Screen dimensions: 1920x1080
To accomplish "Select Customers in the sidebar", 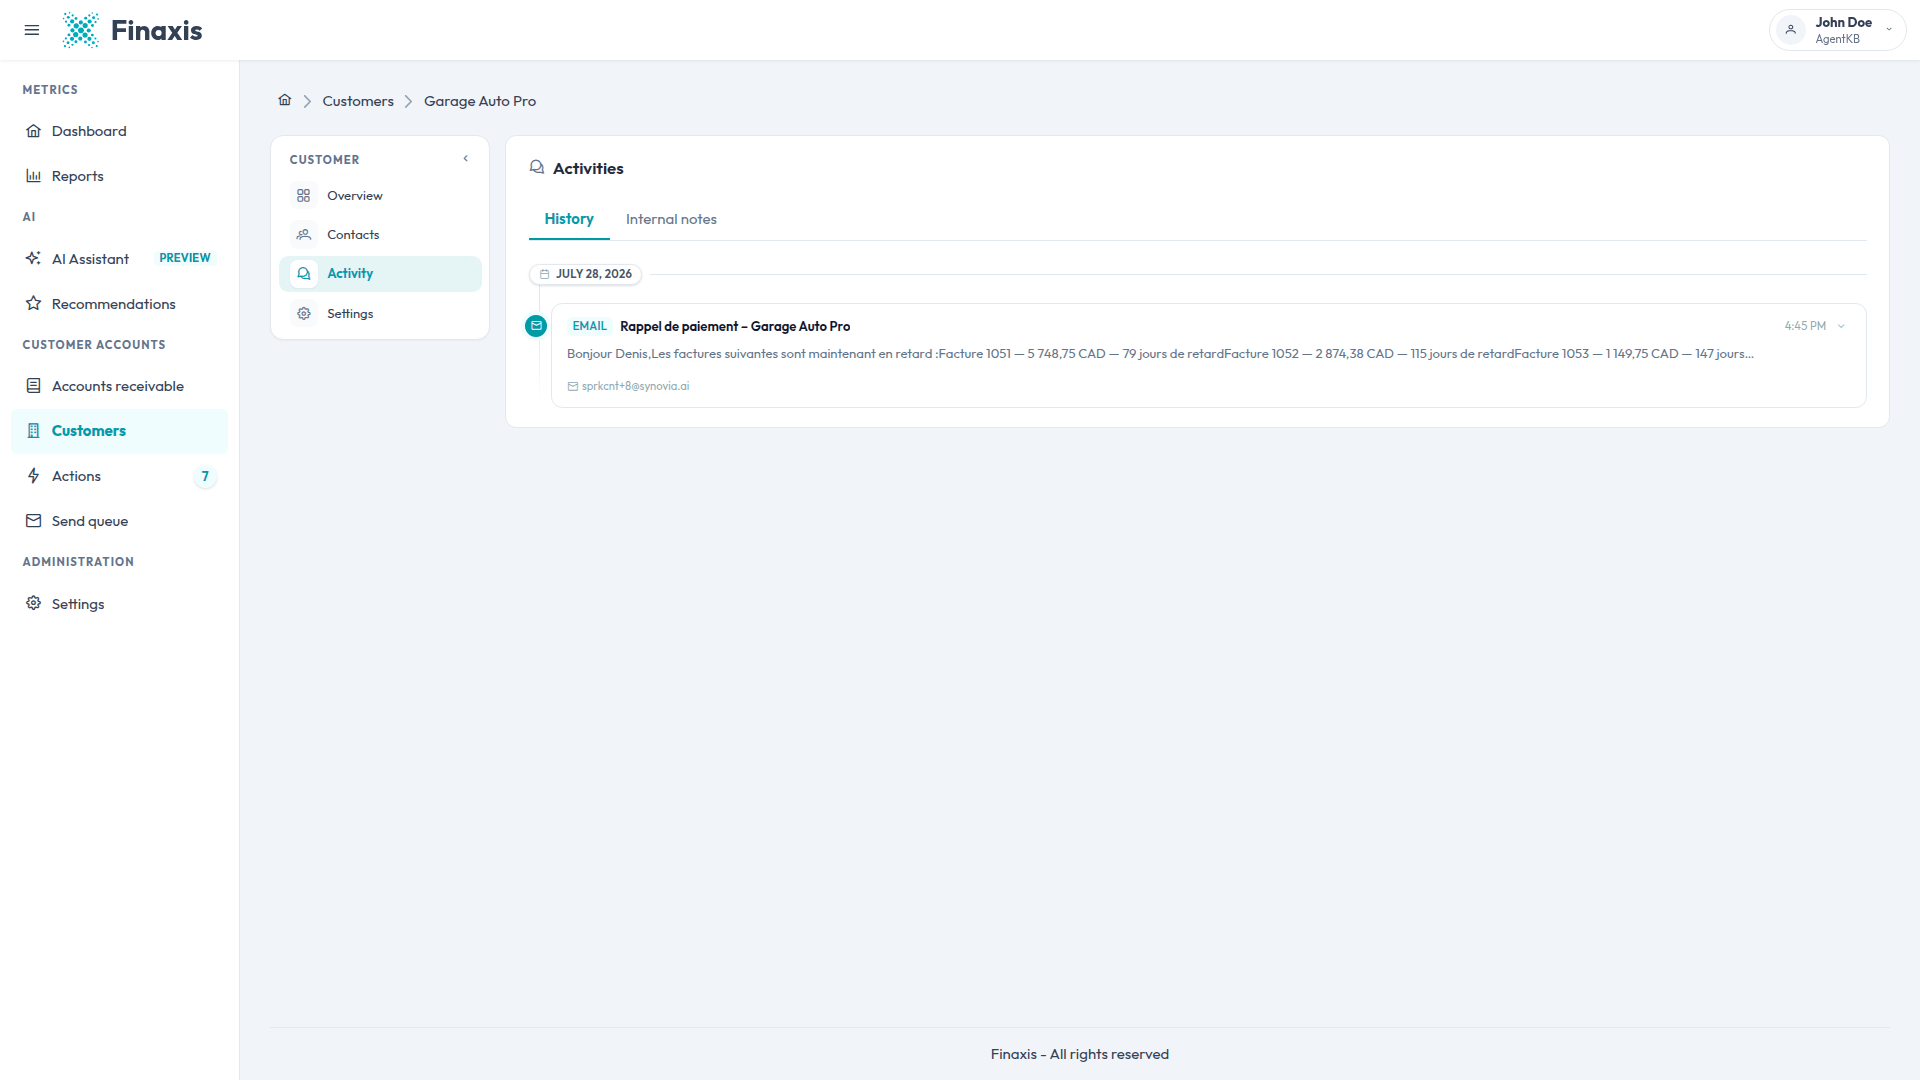I will click(x=119, y=431).
